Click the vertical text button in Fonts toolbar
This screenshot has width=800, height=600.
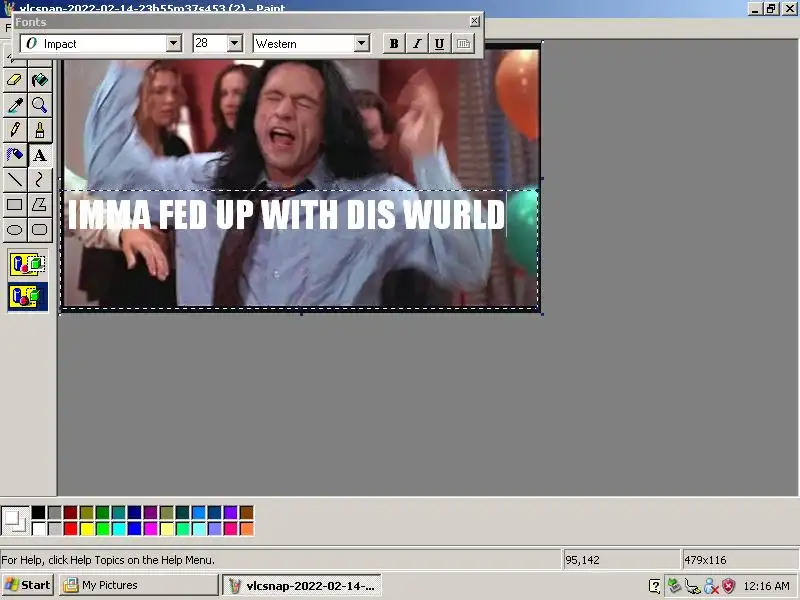pos(463,44)
